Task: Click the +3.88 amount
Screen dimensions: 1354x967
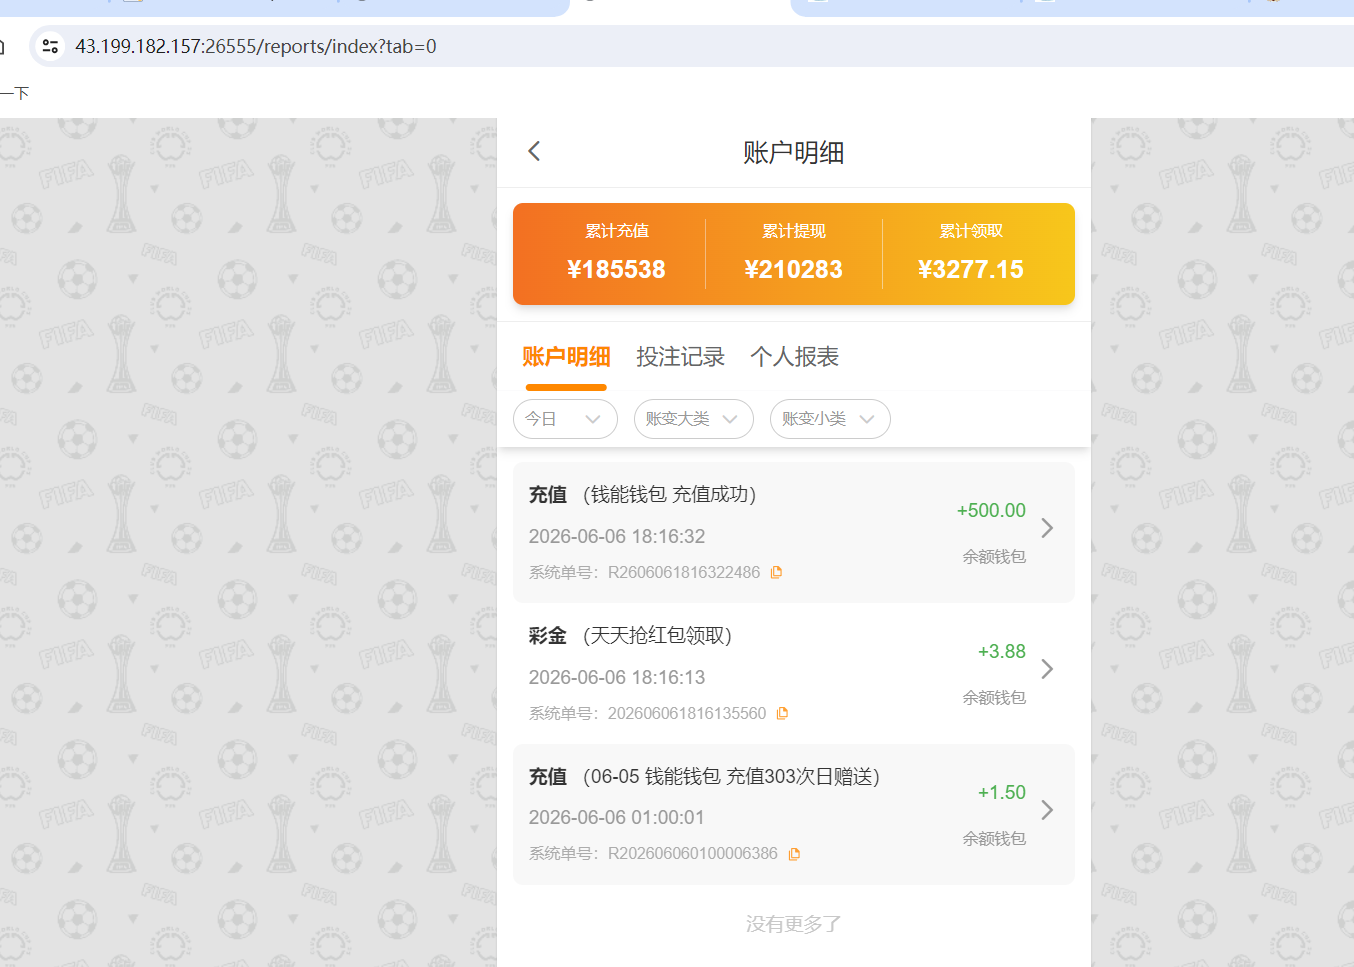Action: pos(1002,651)
